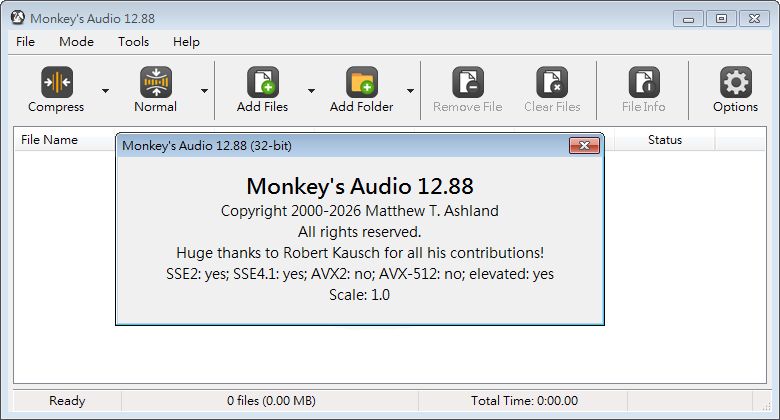Expand the Normal level dropdown arrow
This screenshot has height=420, width=780.
(204, 91)
